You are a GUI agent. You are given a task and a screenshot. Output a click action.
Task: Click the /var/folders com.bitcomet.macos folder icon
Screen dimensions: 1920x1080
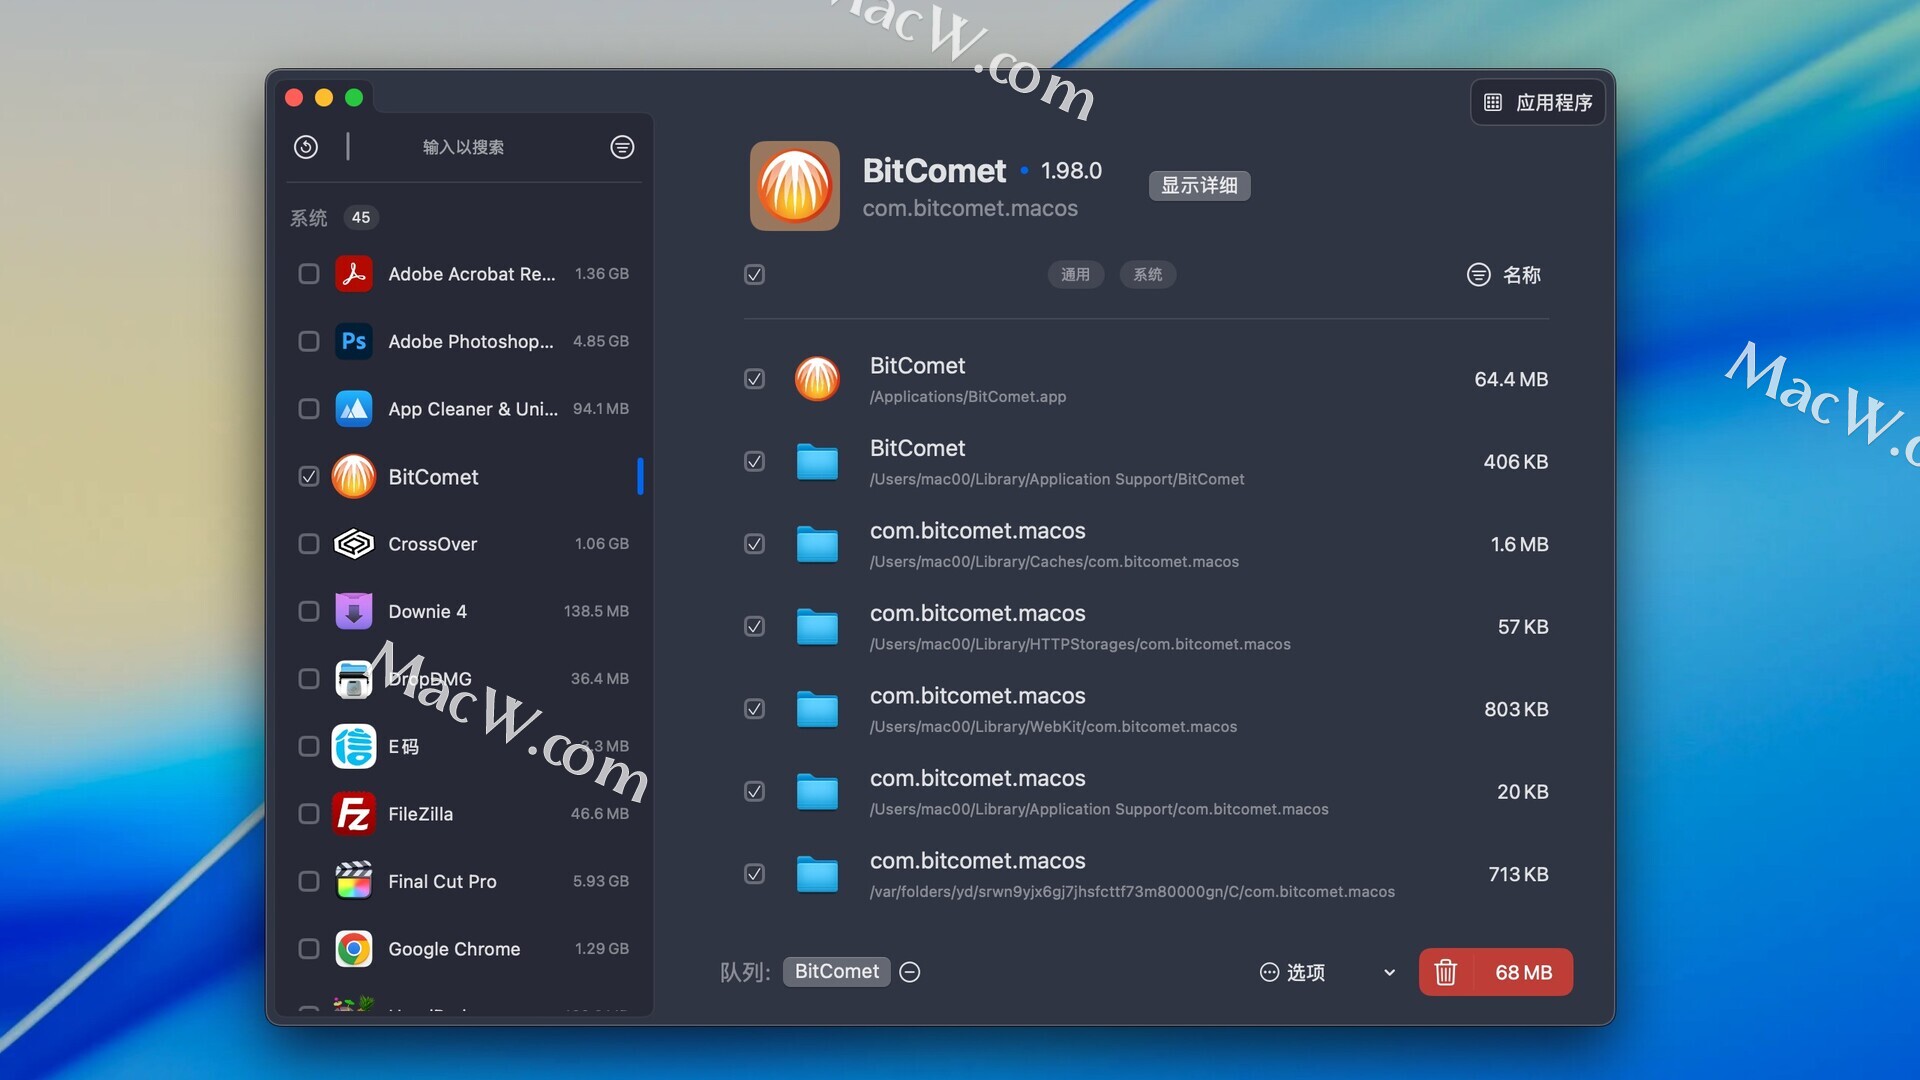click(817, 874)
